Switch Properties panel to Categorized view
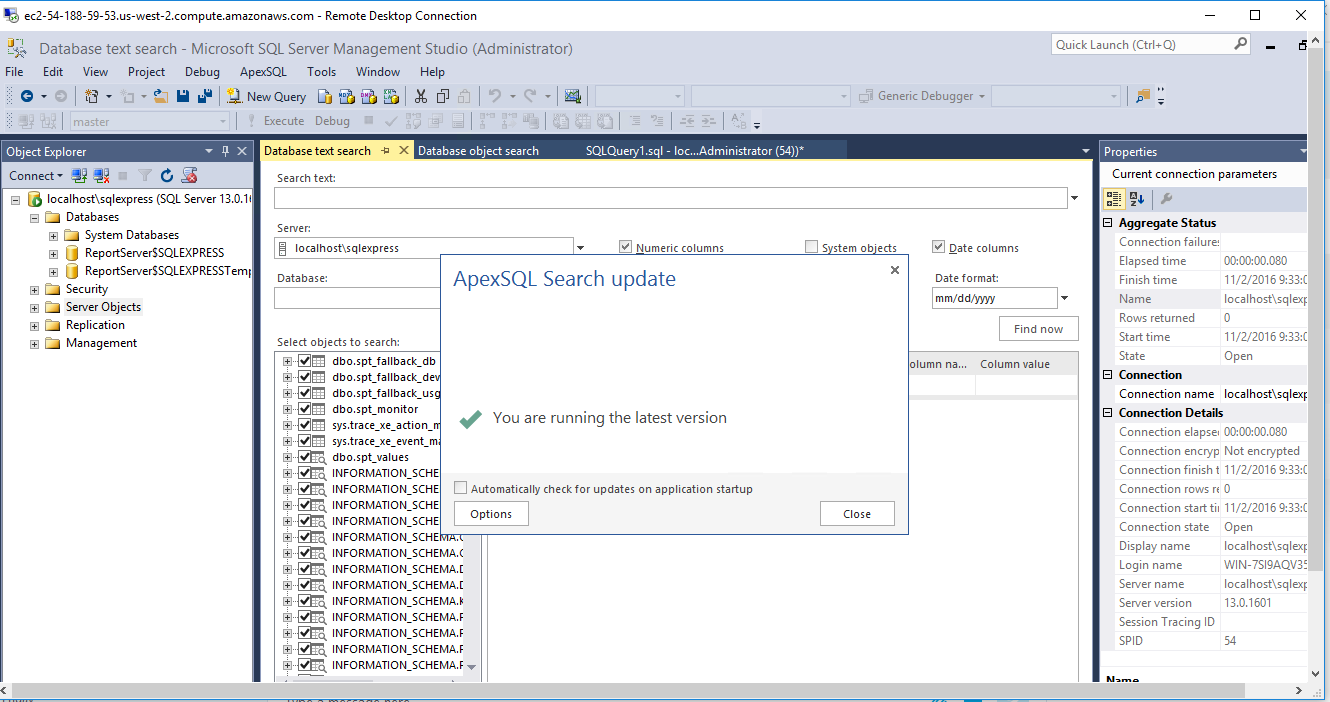Image resolution: width=1330 pixels, height=702 pixels. point(1114,199)
